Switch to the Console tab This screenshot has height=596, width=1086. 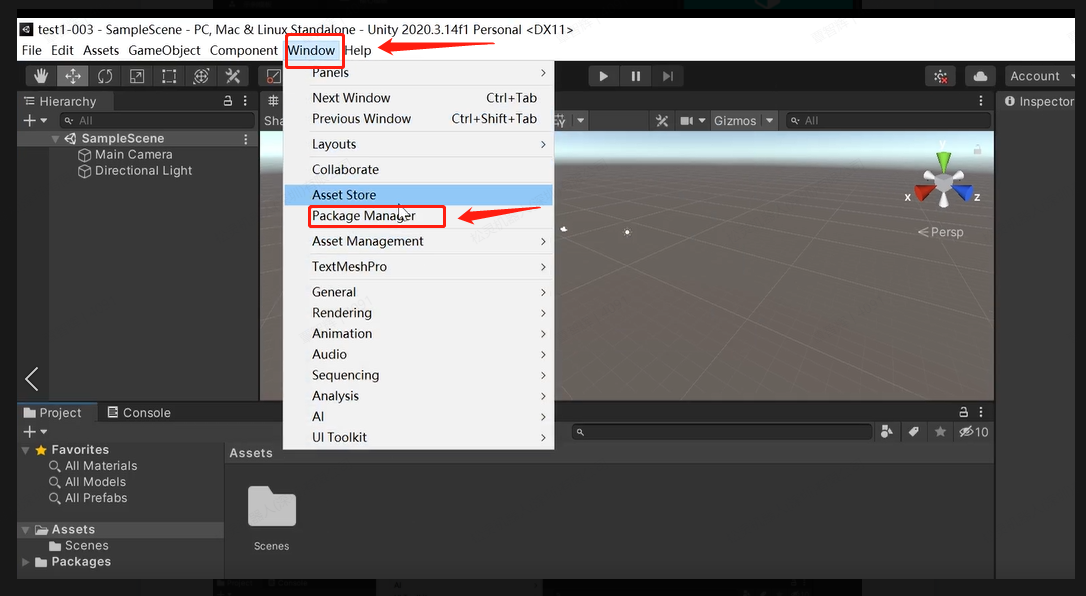coord(139,413)
